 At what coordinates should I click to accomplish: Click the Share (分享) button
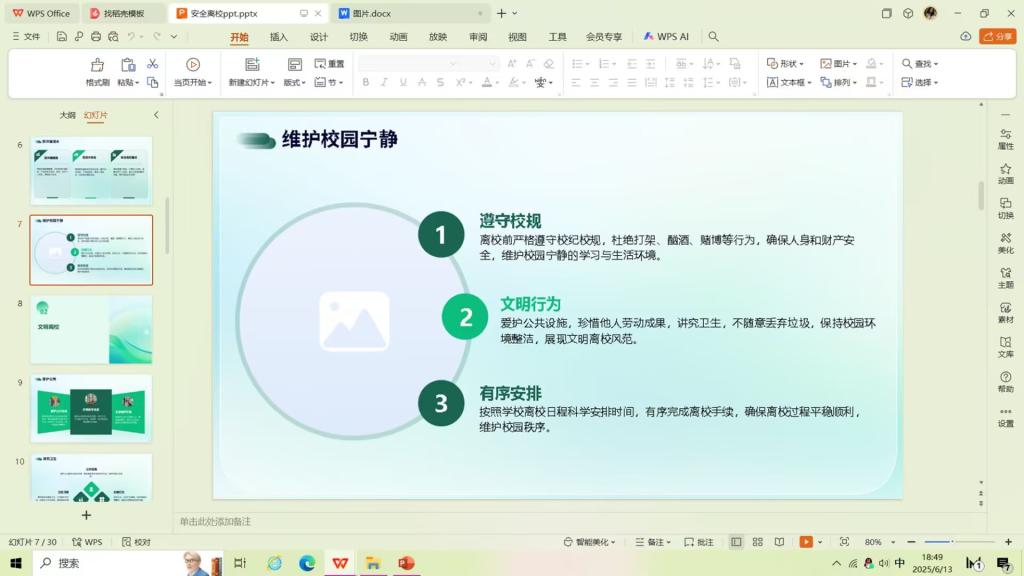pos(997,36)
